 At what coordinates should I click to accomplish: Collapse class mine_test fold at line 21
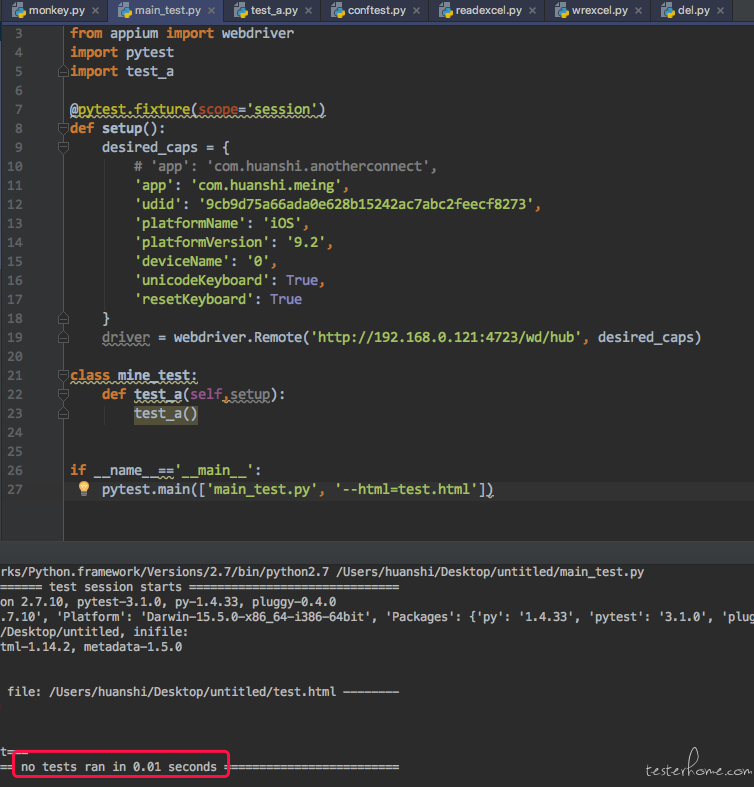tap(63, 375)
